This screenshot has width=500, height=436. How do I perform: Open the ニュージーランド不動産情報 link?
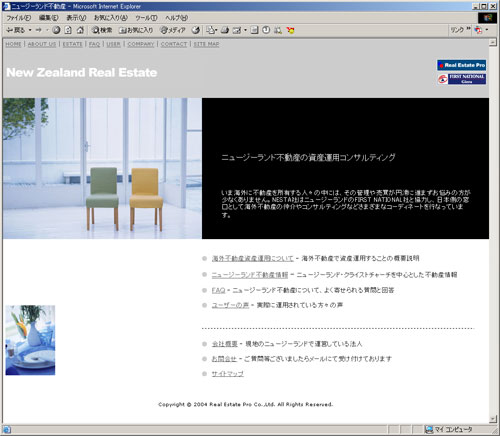coord(250,275)
